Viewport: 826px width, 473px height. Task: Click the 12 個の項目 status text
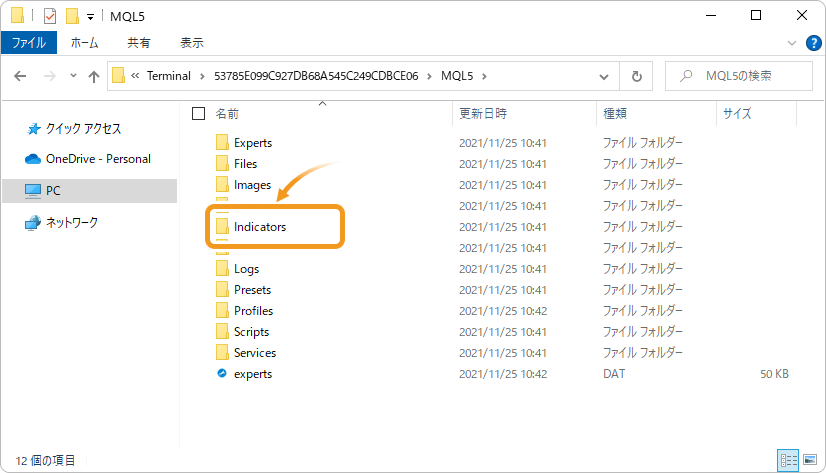tap(45, 461)
